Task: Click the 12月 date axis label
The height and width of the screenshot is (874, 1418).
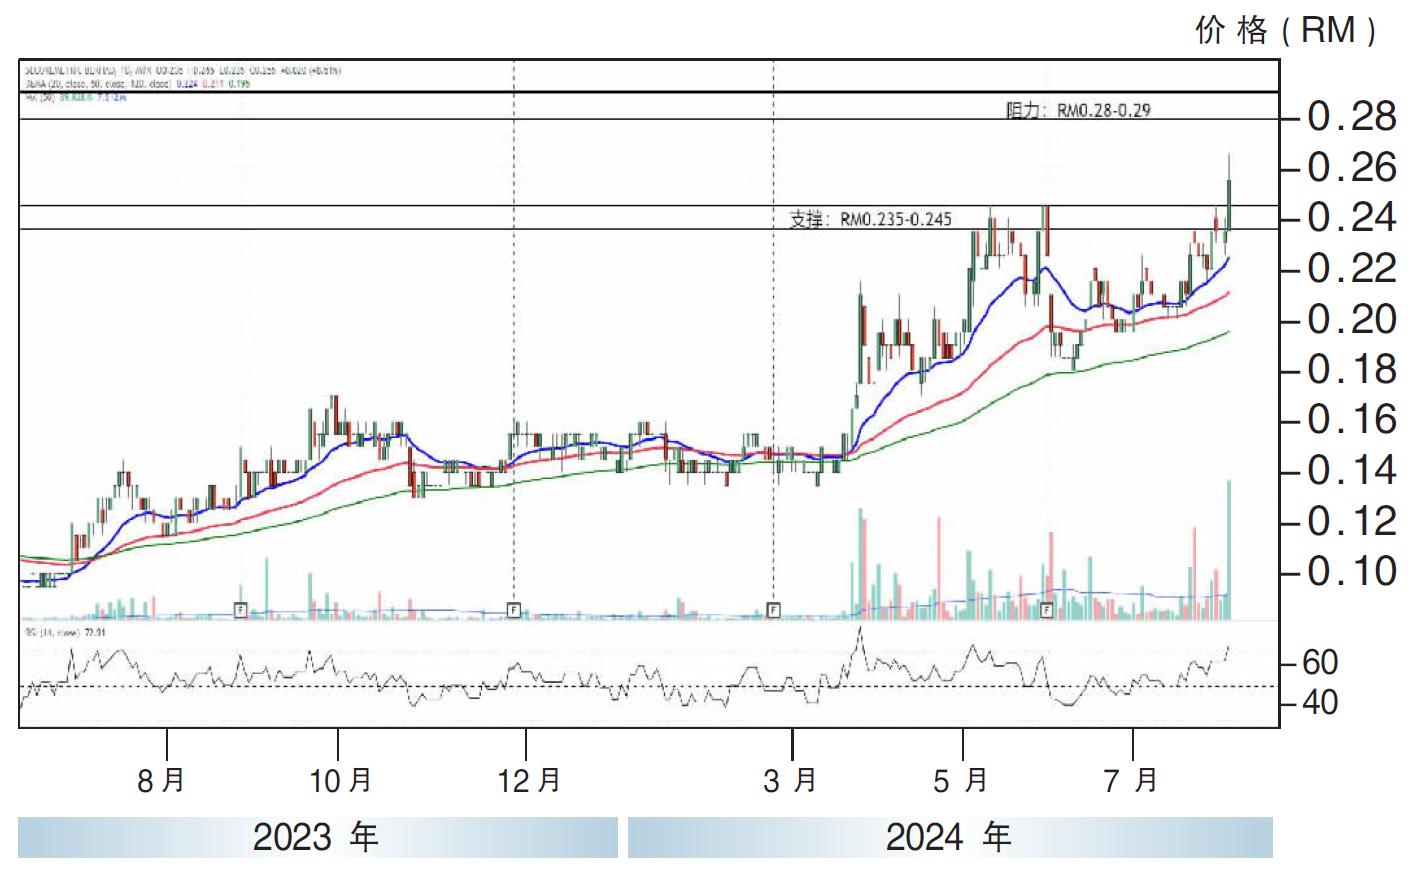Action: 529,780
